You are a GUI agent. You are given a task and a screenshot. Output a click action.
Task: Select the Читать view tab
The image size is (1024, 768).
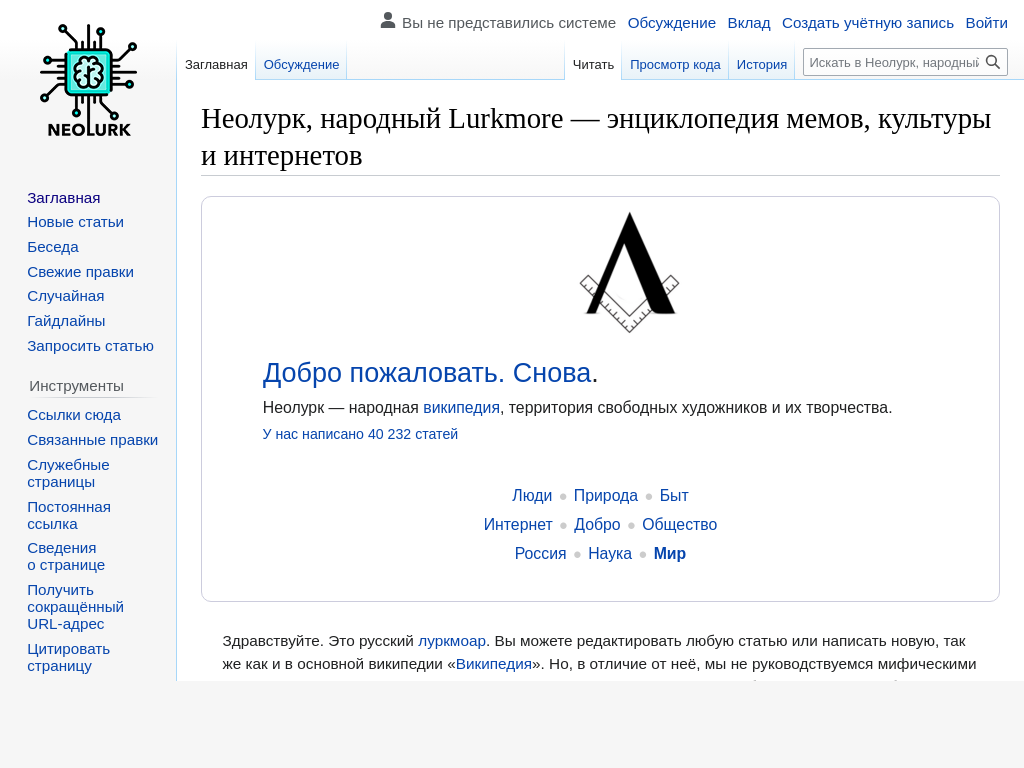click(x=593, y=65)
